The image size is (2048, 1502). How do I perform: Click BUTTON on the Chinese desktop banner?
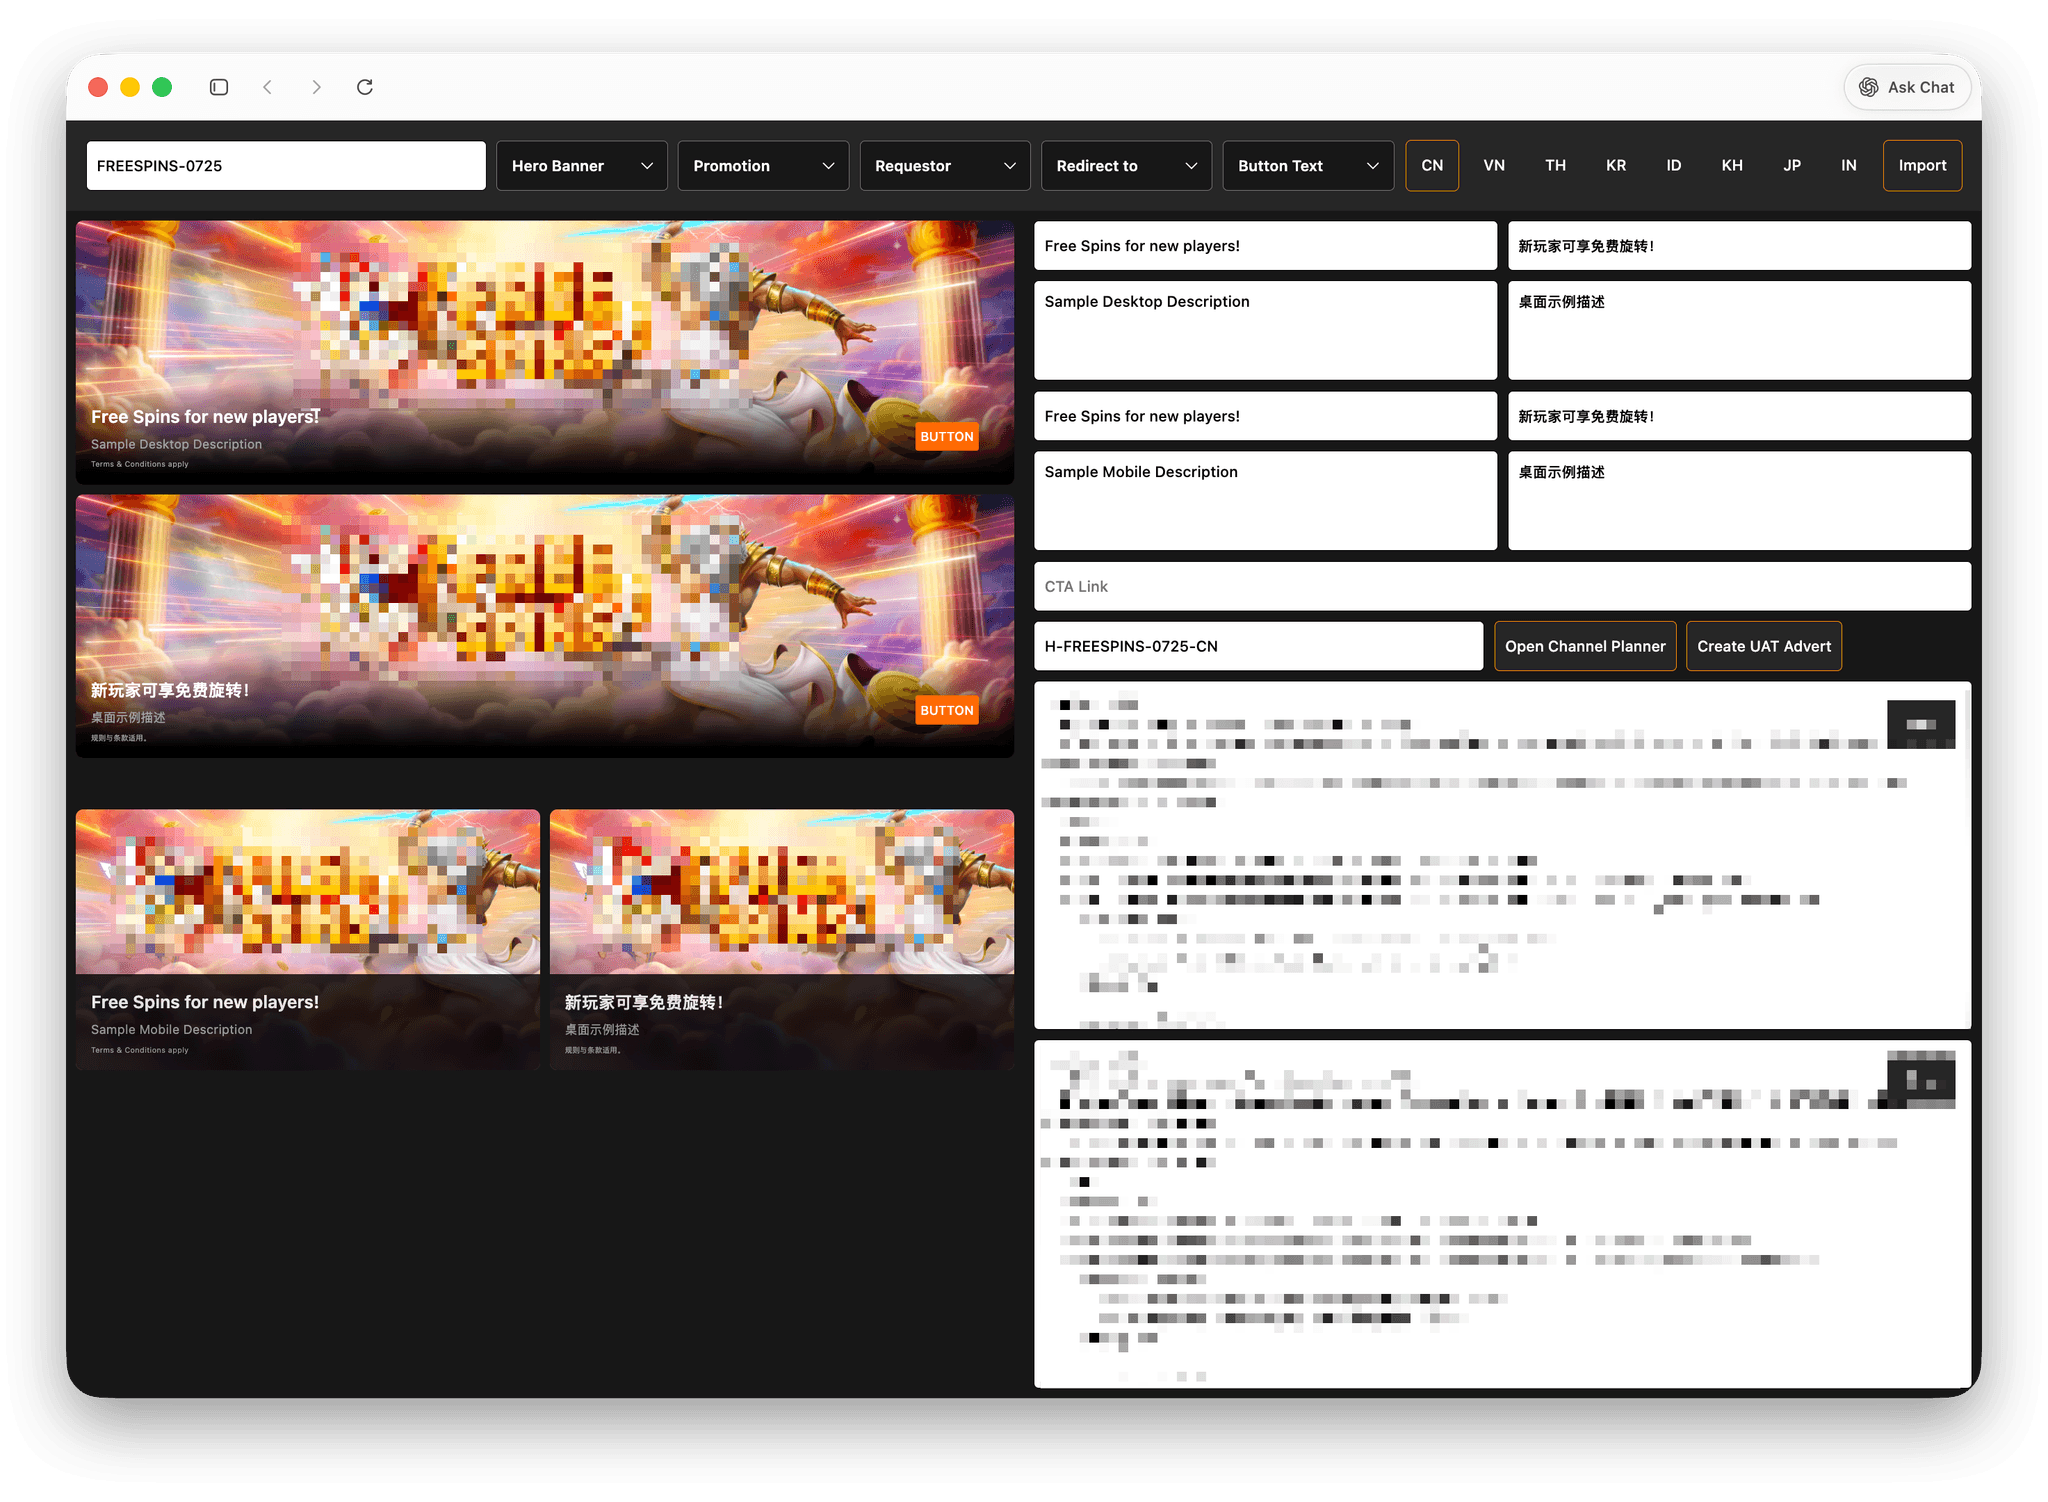point(946,711)
